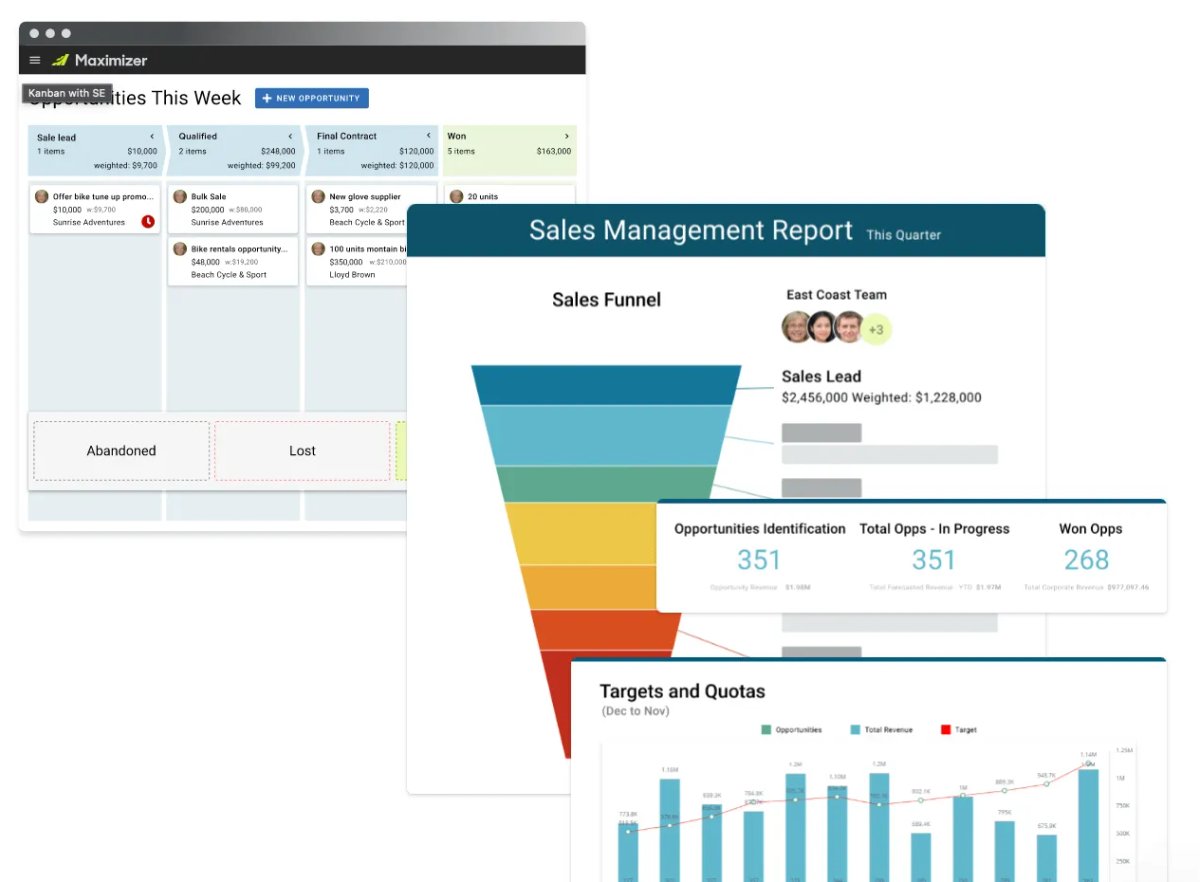Image resolution: width=1200 pixels, height=882 pixels.
Task: Click the Won column header
Action: tap(510, 150)
